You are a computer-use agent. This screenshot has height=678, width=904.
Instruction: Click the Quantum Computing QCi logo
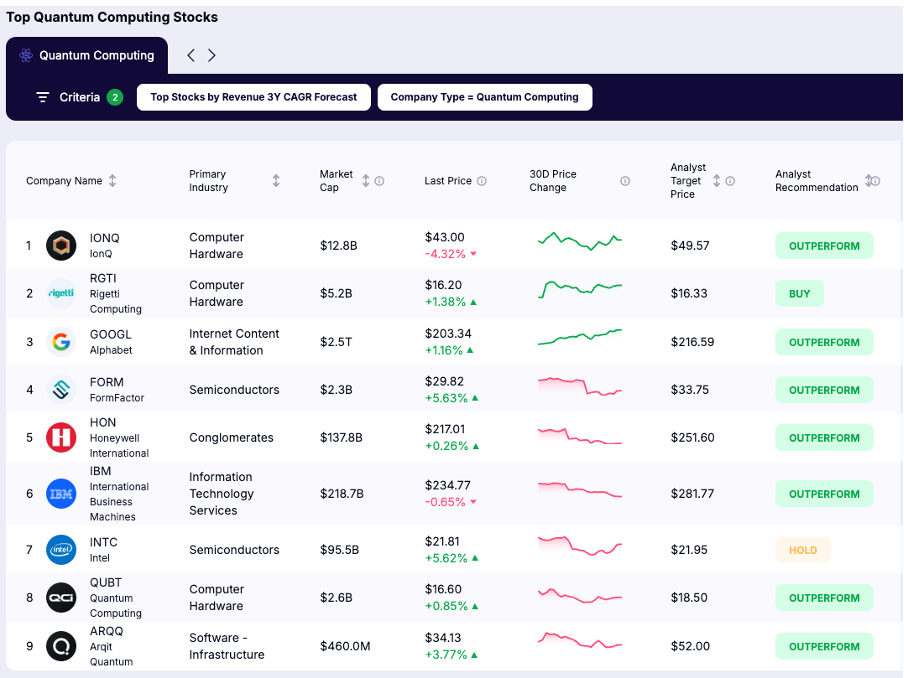pos(61,598)
